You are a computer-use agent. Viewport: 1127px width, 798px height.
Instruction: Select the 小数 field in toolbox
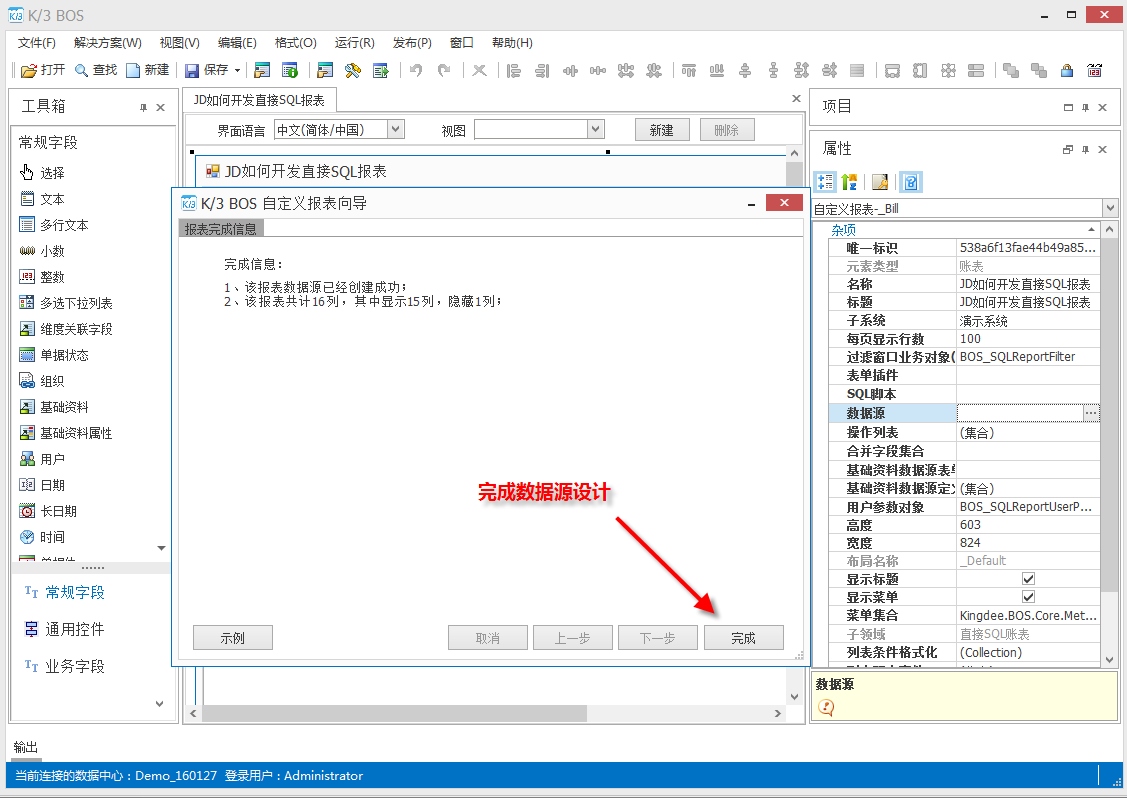tap(43, 251)
